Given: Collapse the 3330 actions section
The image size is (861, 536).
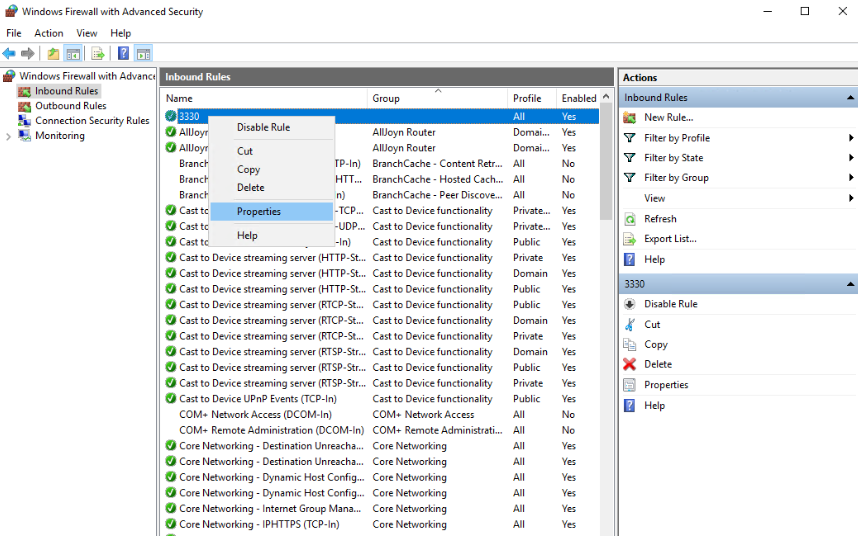Looking at the screenshot, I should [x=850, y=284].
